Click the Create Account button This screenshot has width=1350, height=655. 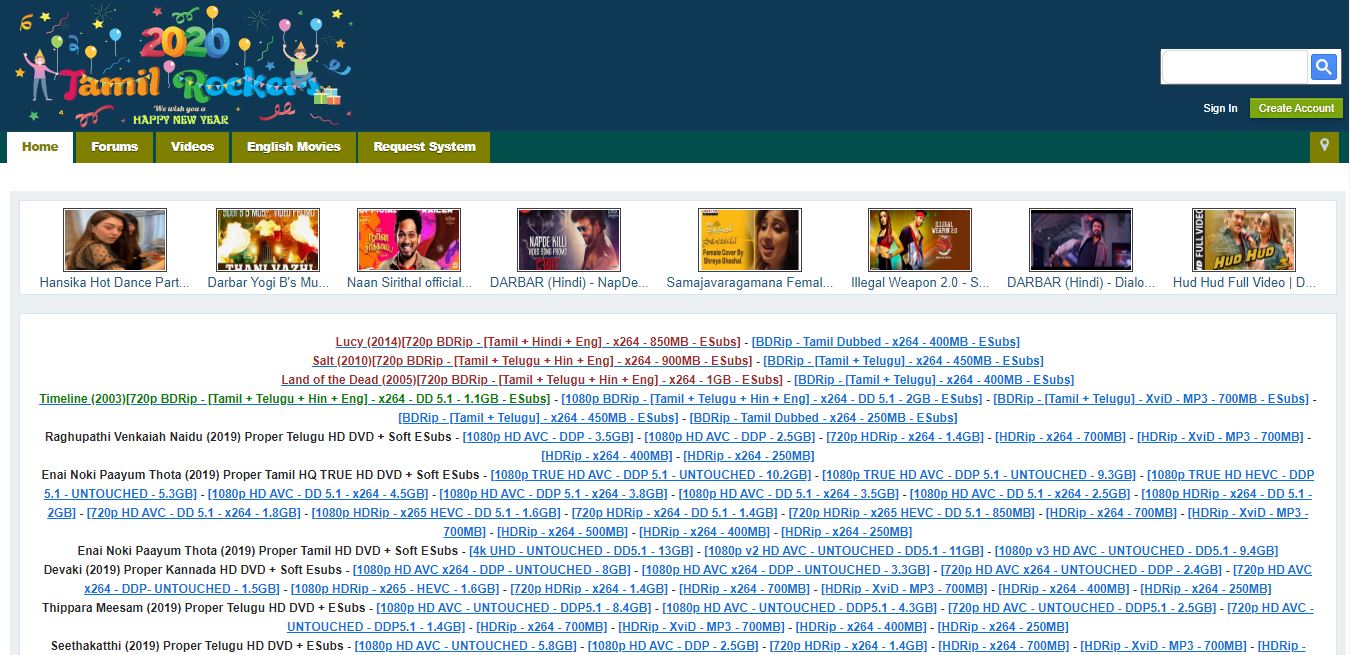[x=1296, y=108]
